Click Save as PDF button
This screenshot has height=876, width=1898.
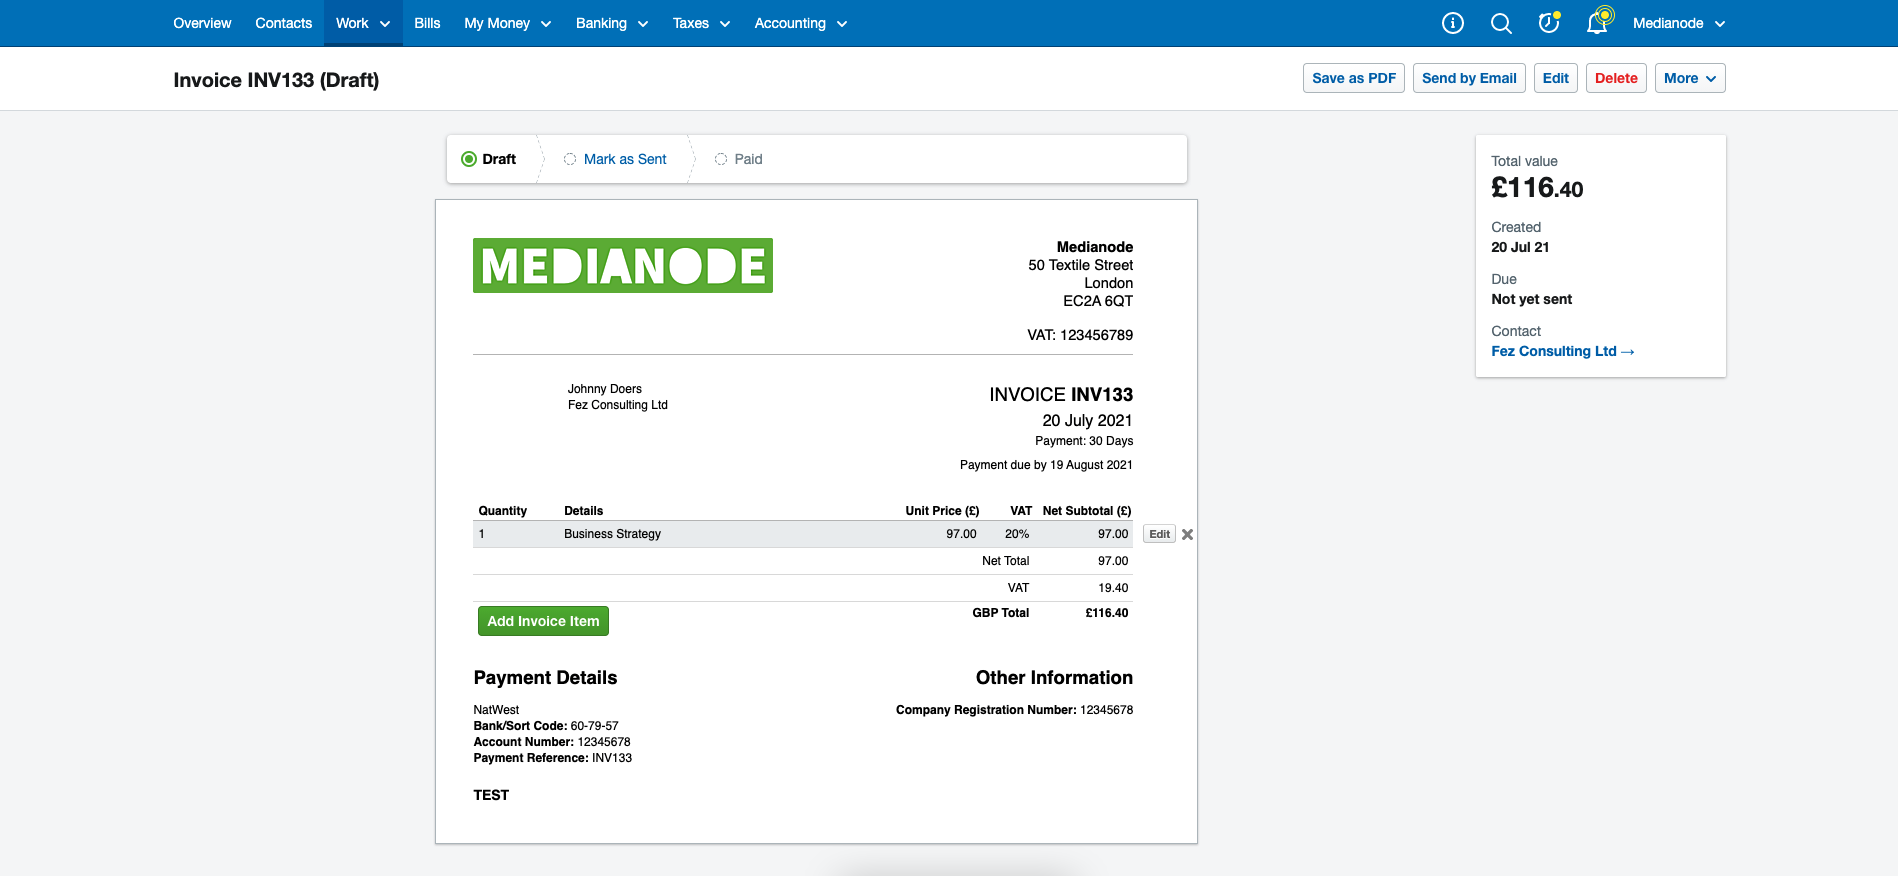tap(1354, 78)
